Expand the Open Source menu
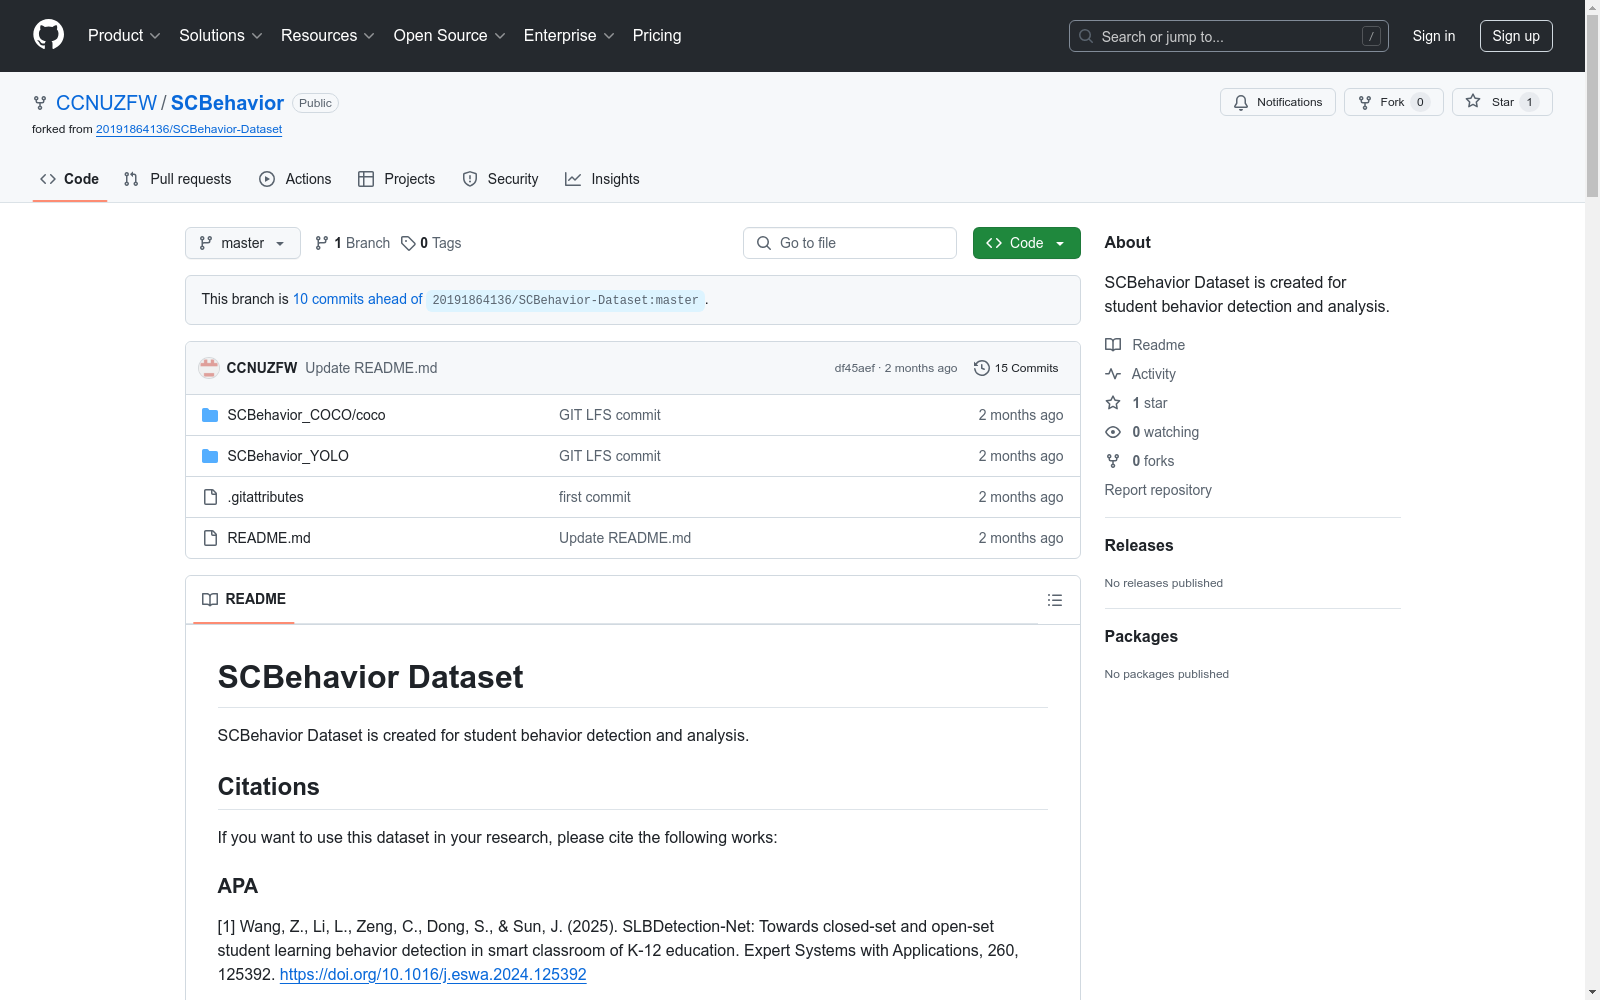This screenshot has height=1000, width=1600. tap(449, 35)
